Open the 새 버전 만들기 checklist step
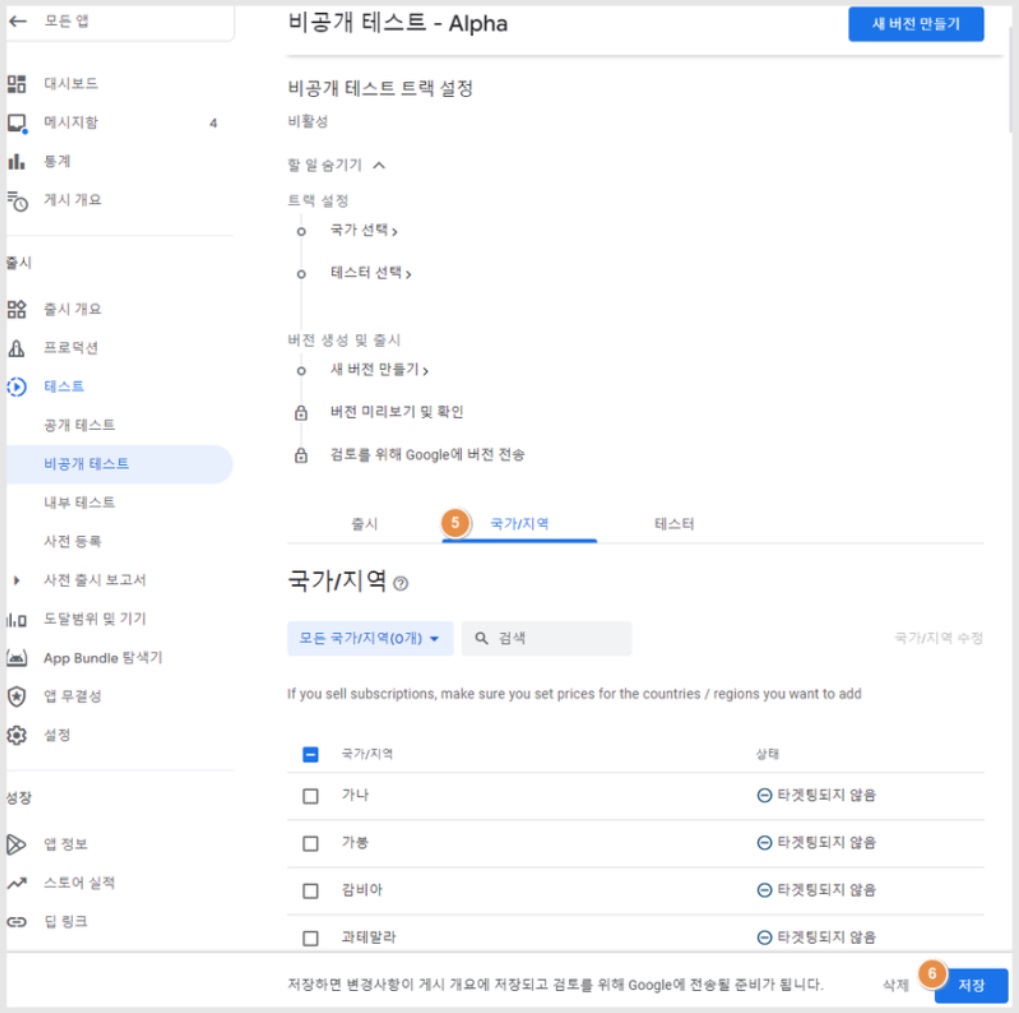Viewport: 1019px width, 1013px height. point(379,370)
